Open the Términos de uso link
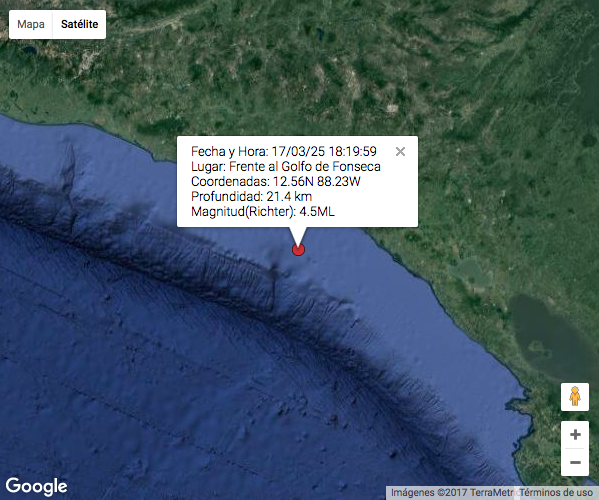Screen dimensions: 599x500 coord(556,493)
